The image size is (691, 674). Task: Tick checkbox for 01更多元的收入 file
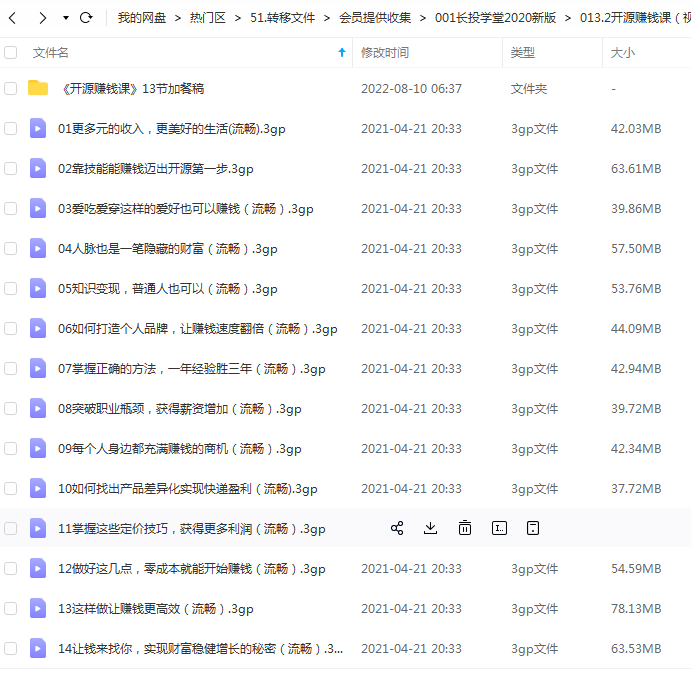[x=11, y=129]
